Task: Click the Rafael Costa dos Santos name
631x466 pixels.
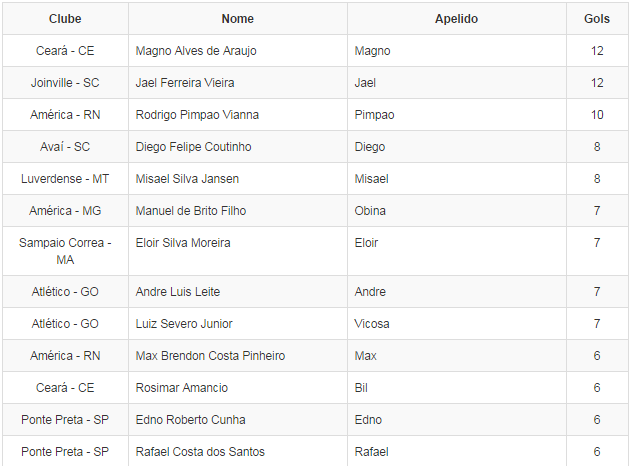Action: click(200, 452)
